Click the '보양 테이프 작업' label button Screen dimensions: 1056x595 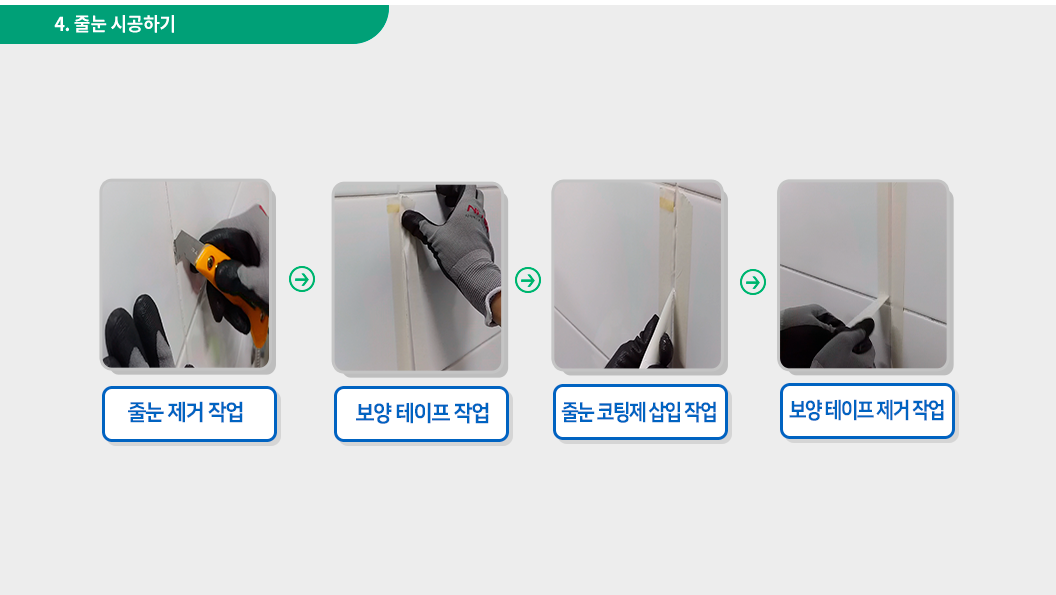point(421,414)
